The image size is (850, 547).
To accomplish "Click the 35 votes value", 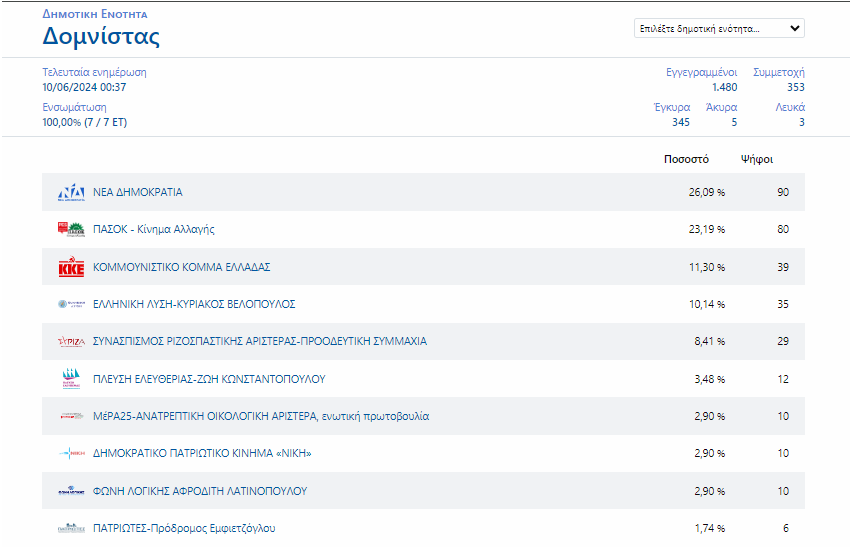I will 783,304.
